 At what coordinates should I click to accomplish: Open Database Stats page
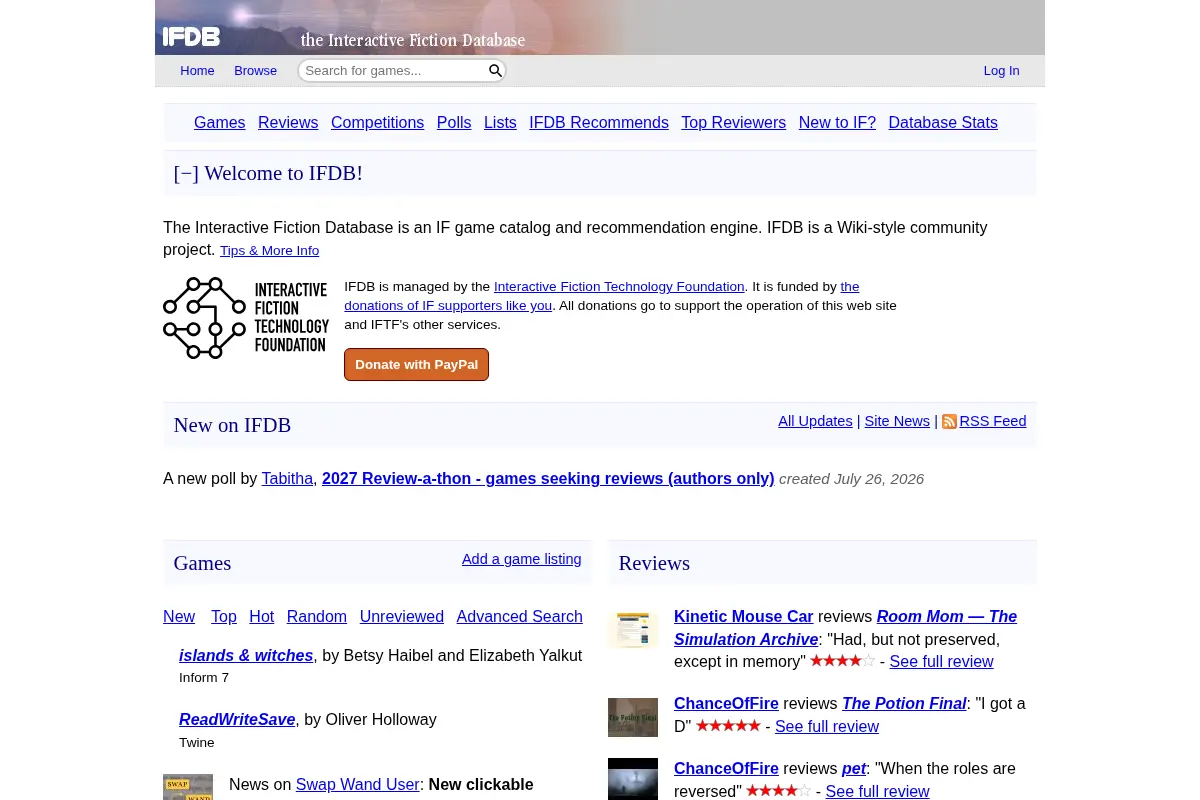pos(943,123)
